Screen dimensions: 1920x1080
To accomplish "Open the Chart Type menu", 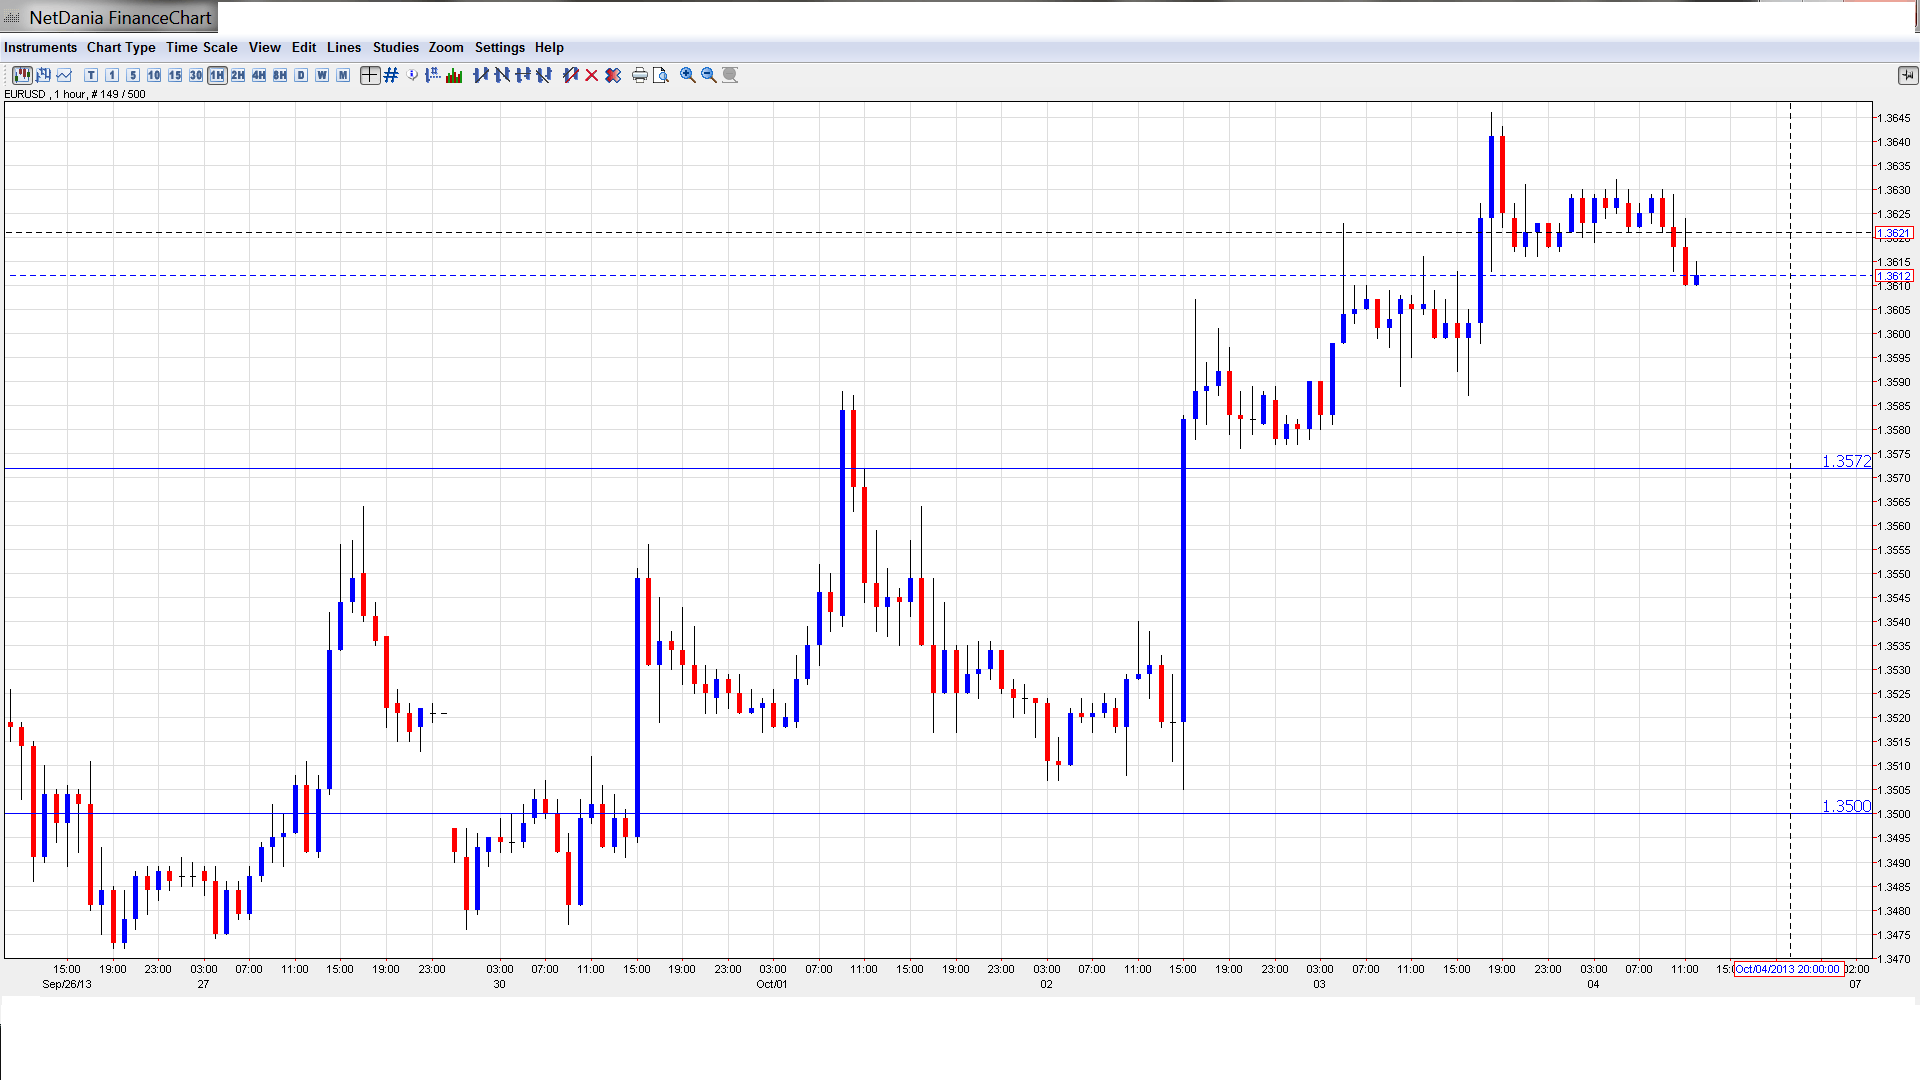I will pyautogui.click(x=121, y=47).
